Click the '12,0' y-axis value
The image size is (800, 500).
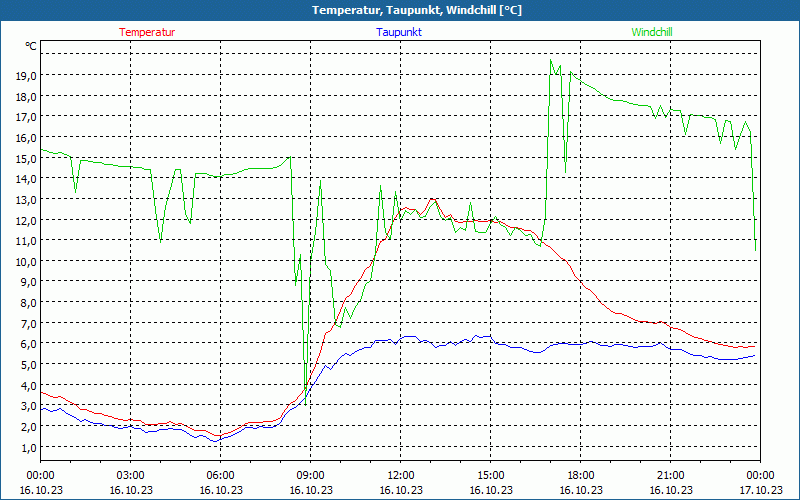(x=27, y=220)
